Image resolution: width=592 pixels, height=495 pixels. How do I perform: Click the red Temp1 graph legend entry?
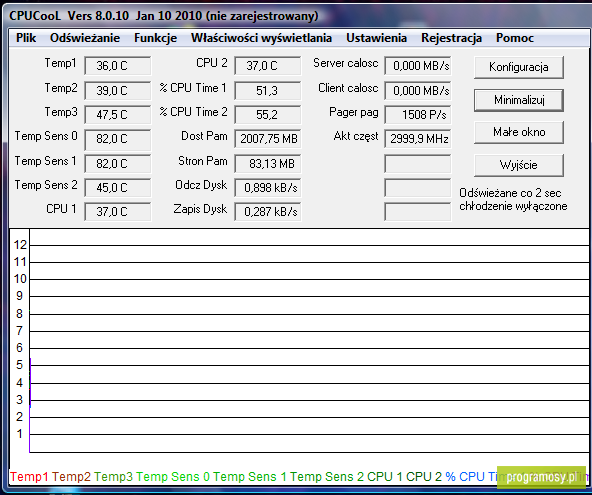[x=29, y=476]
